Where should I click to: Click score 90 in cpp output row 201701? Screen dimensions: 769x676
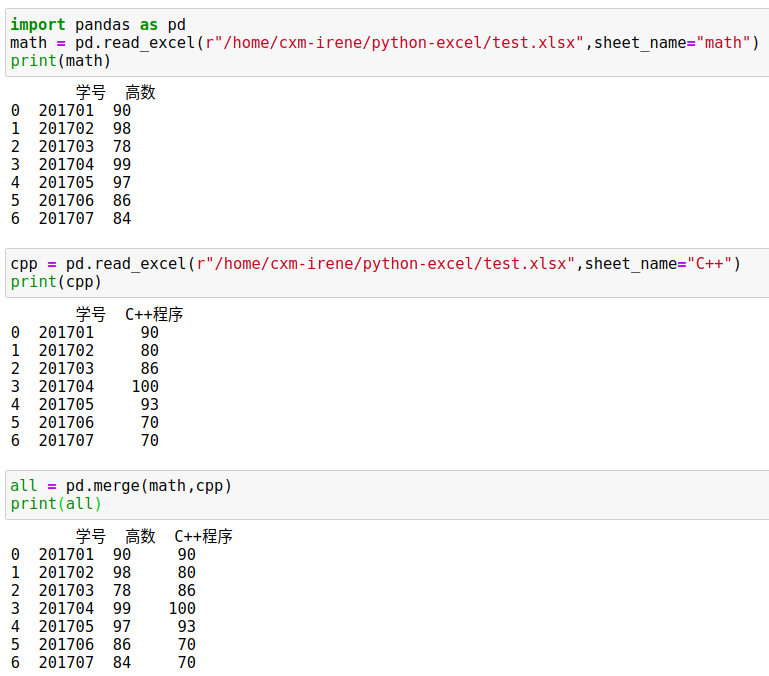150,332
